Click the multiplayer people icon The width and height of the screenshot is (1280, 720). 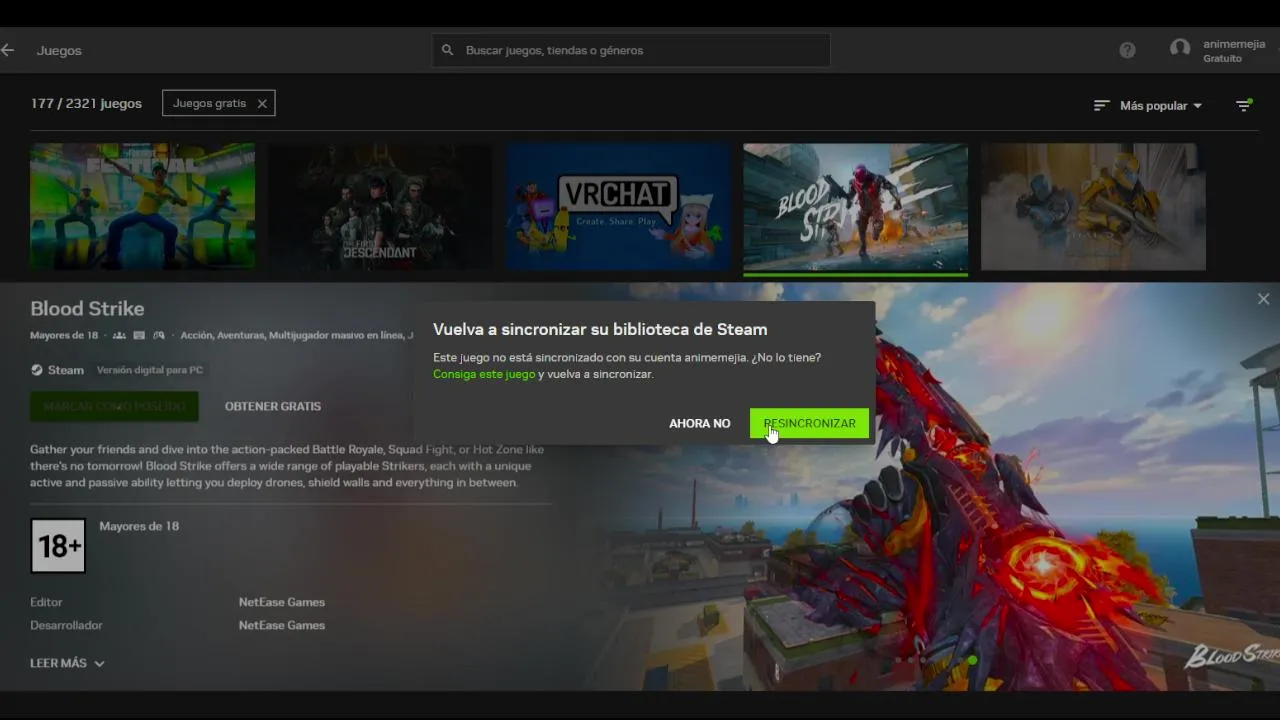[x=120, y=336]
